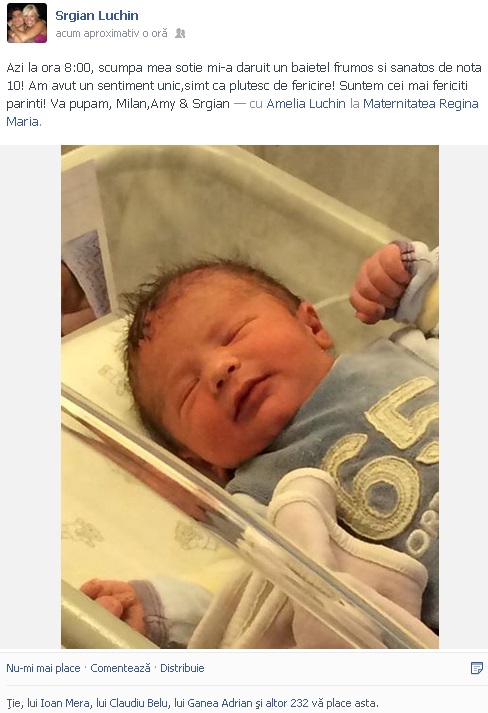Open the newborn baby photo
The width and height of the screenshot is (488, 713).
(250, 397)
